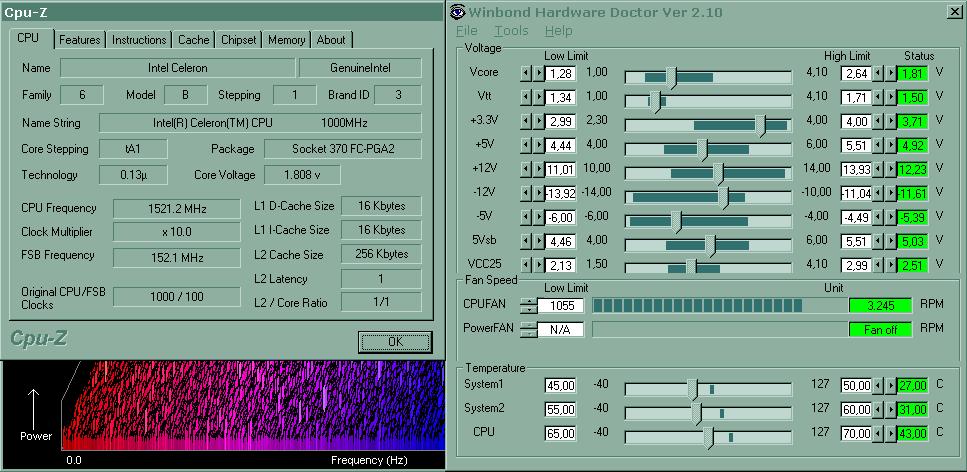Decrease +3.3V high limit with left arrow
Image resolution: width=967 pixels, height=472 pixels.
878,122
